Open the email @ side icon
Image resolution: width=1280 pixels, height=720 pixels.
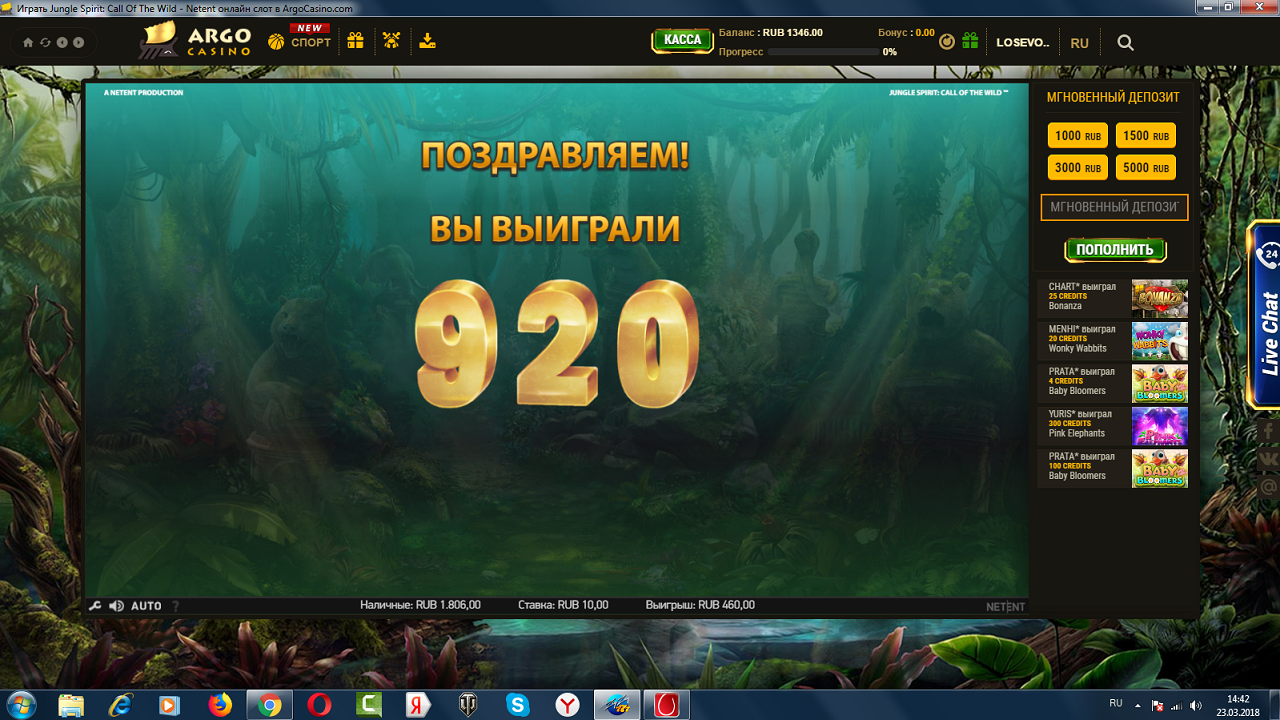1269,488
